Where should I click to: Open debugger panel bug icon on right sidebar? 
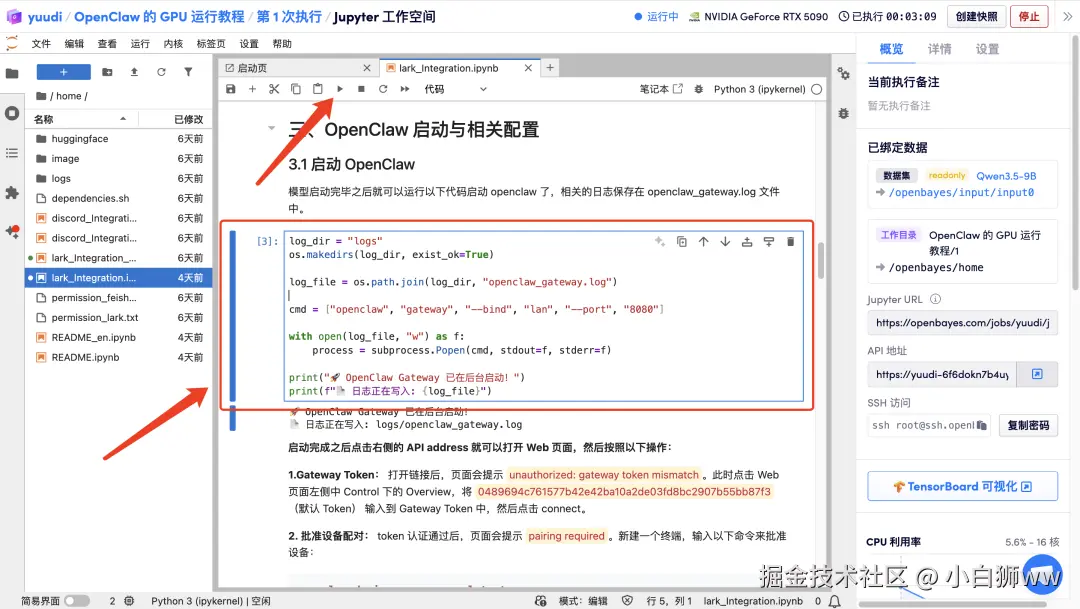pos(843,113)
